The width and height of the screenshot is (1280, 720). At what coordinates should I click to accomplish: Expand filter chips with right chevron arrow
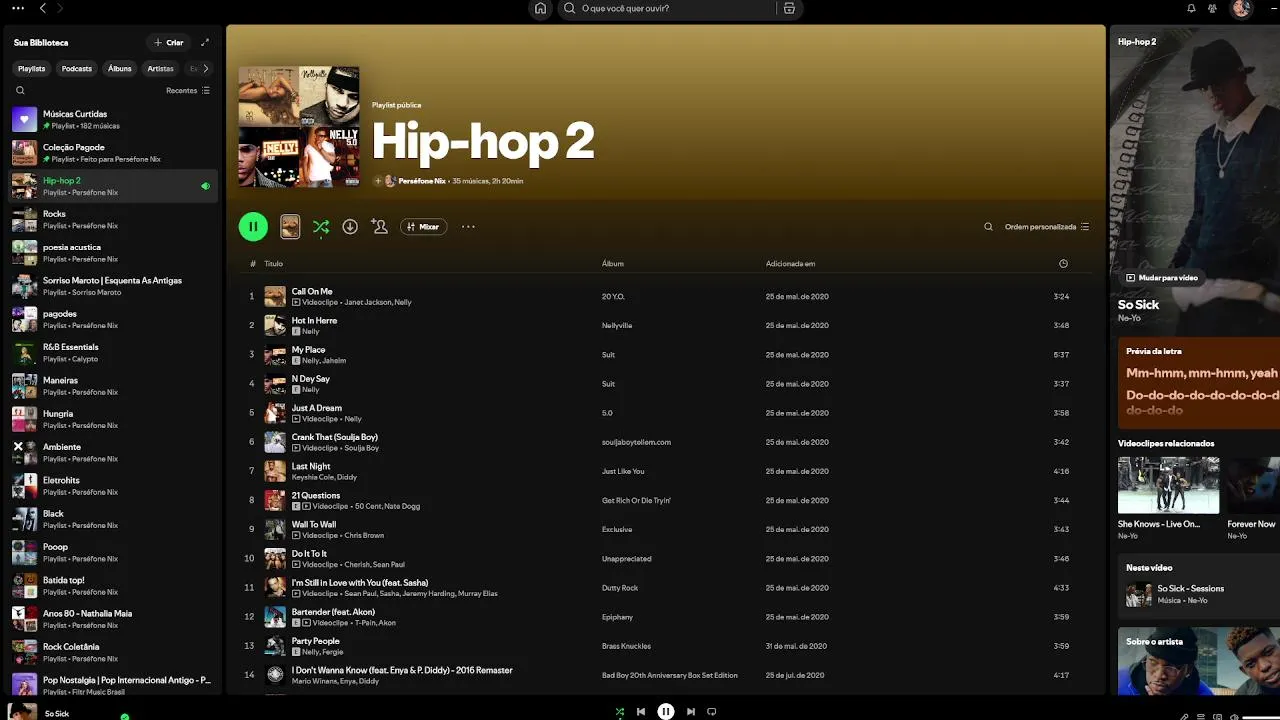point(205,69)
